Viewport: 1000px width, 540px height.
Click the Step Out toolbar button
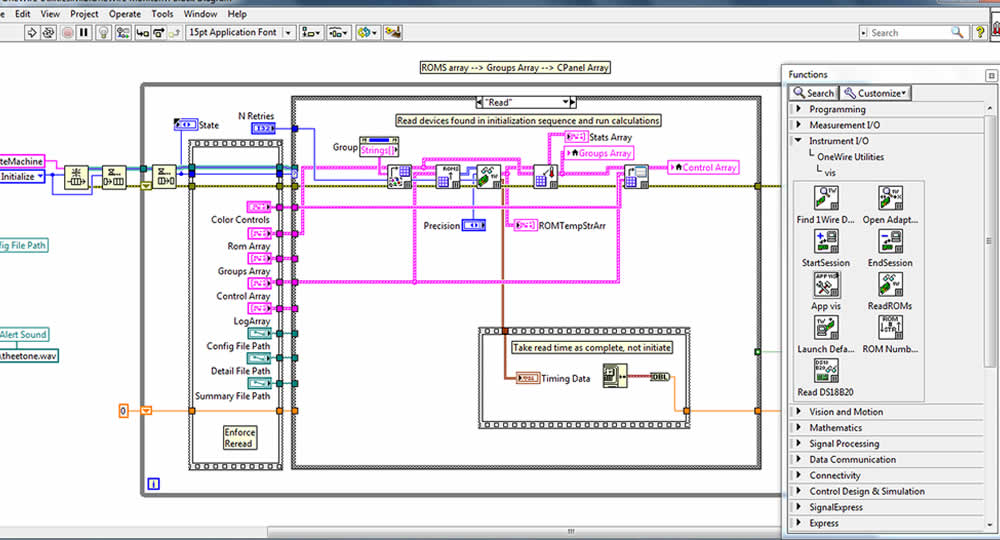(x=174, y=33)
